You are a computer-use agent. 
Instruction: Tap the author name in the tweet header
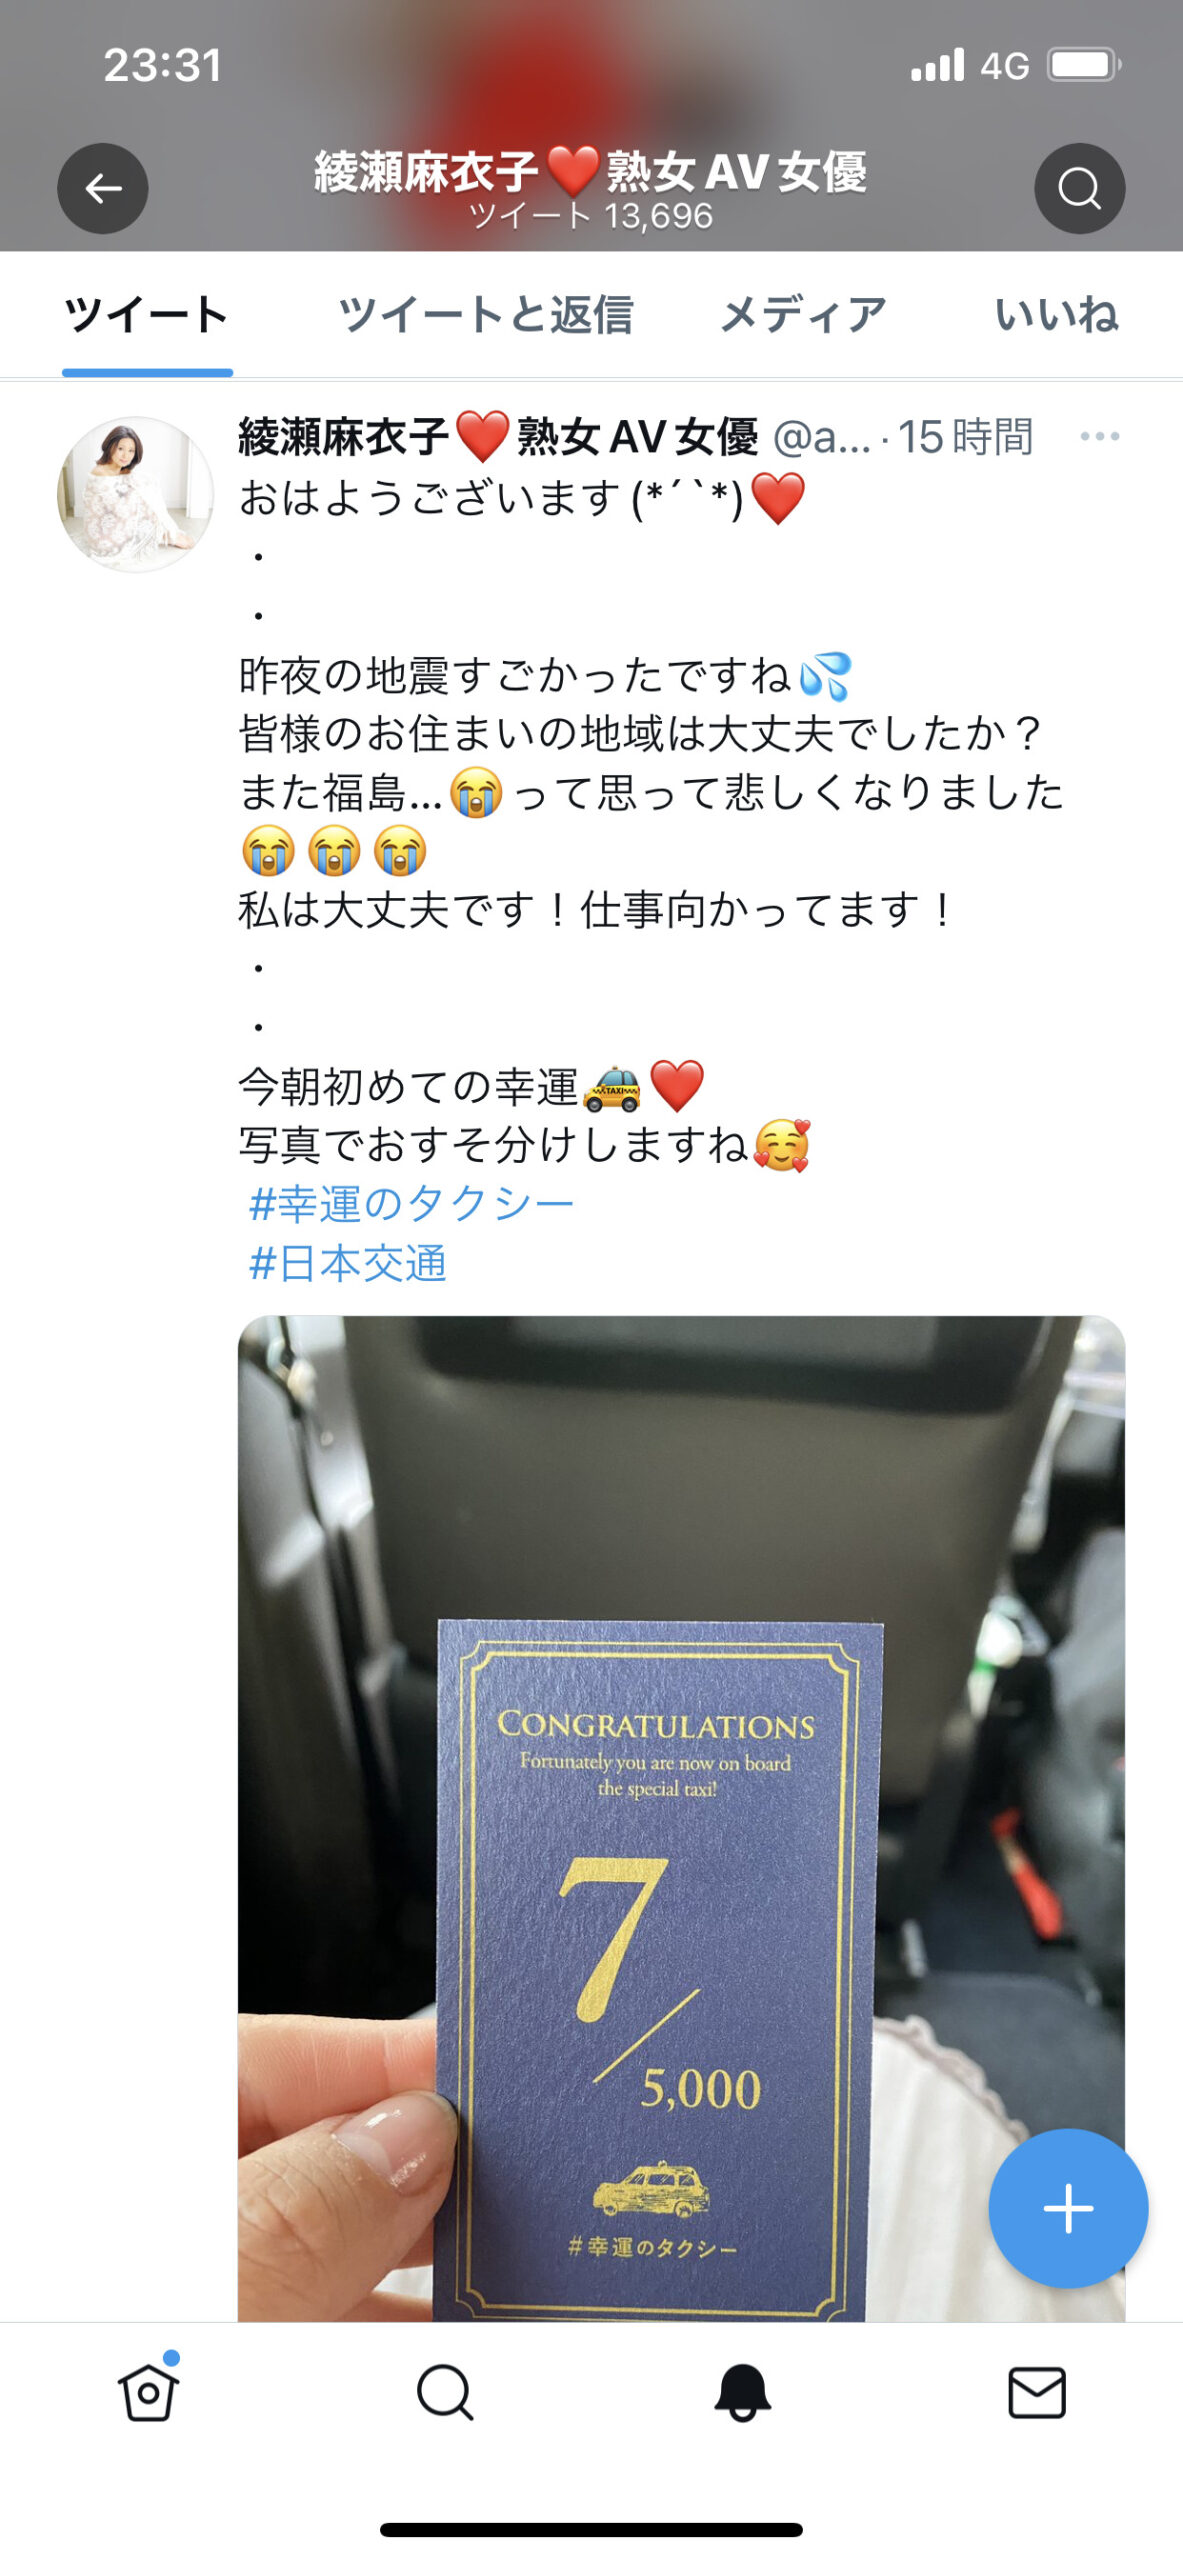(x=497, y=437)
